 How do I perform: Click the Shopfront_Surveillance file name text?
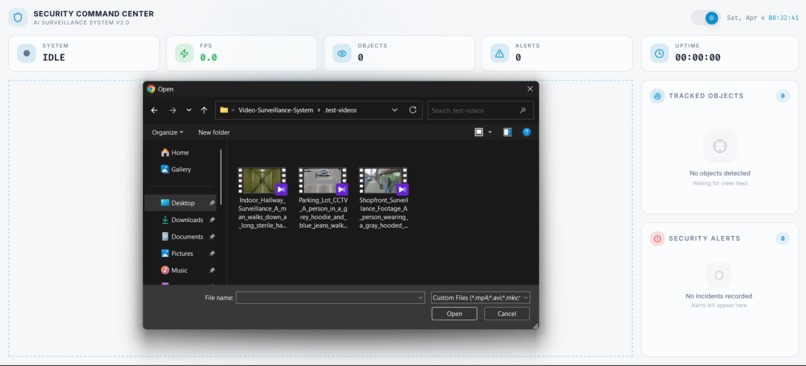click(383, 213)
